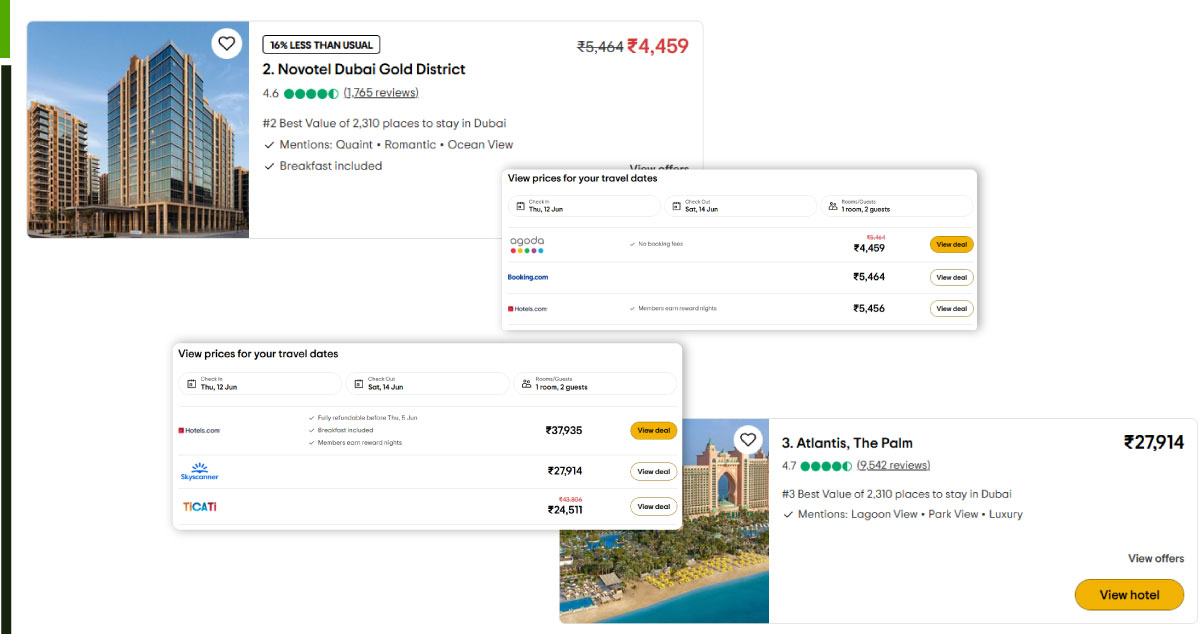Open the Check Out selector showing Sat, 14 Jun
The height and width of the screenshot is (634, 1202).
(x=741, y=206)
